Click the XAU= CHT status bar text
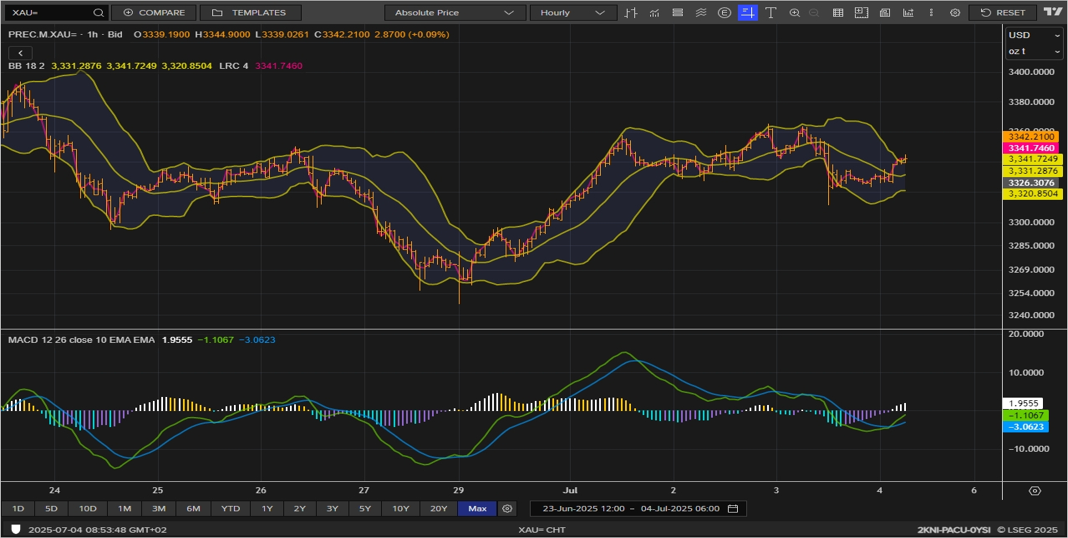This screenshot has width=1068, height=538. (542, 530)
